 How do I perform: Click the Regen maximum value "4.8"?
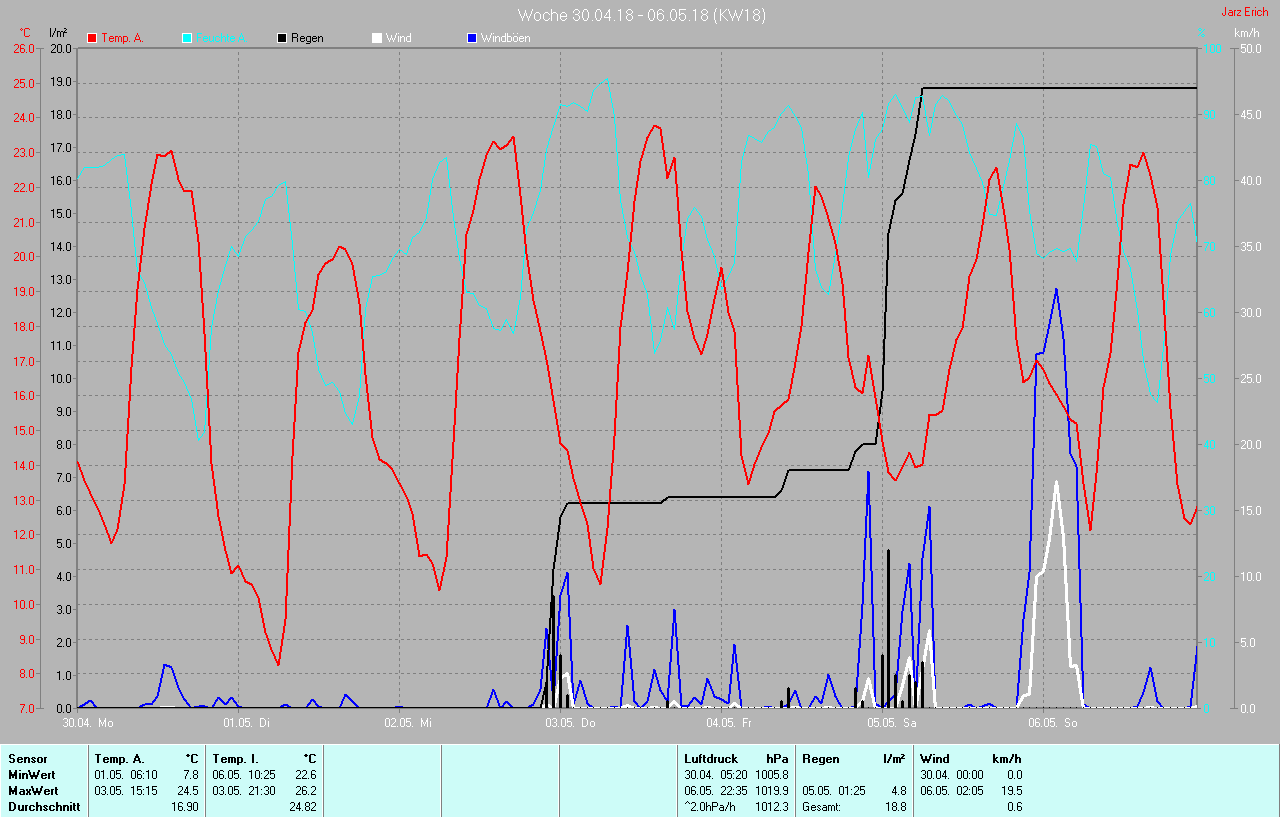[897, 791]
